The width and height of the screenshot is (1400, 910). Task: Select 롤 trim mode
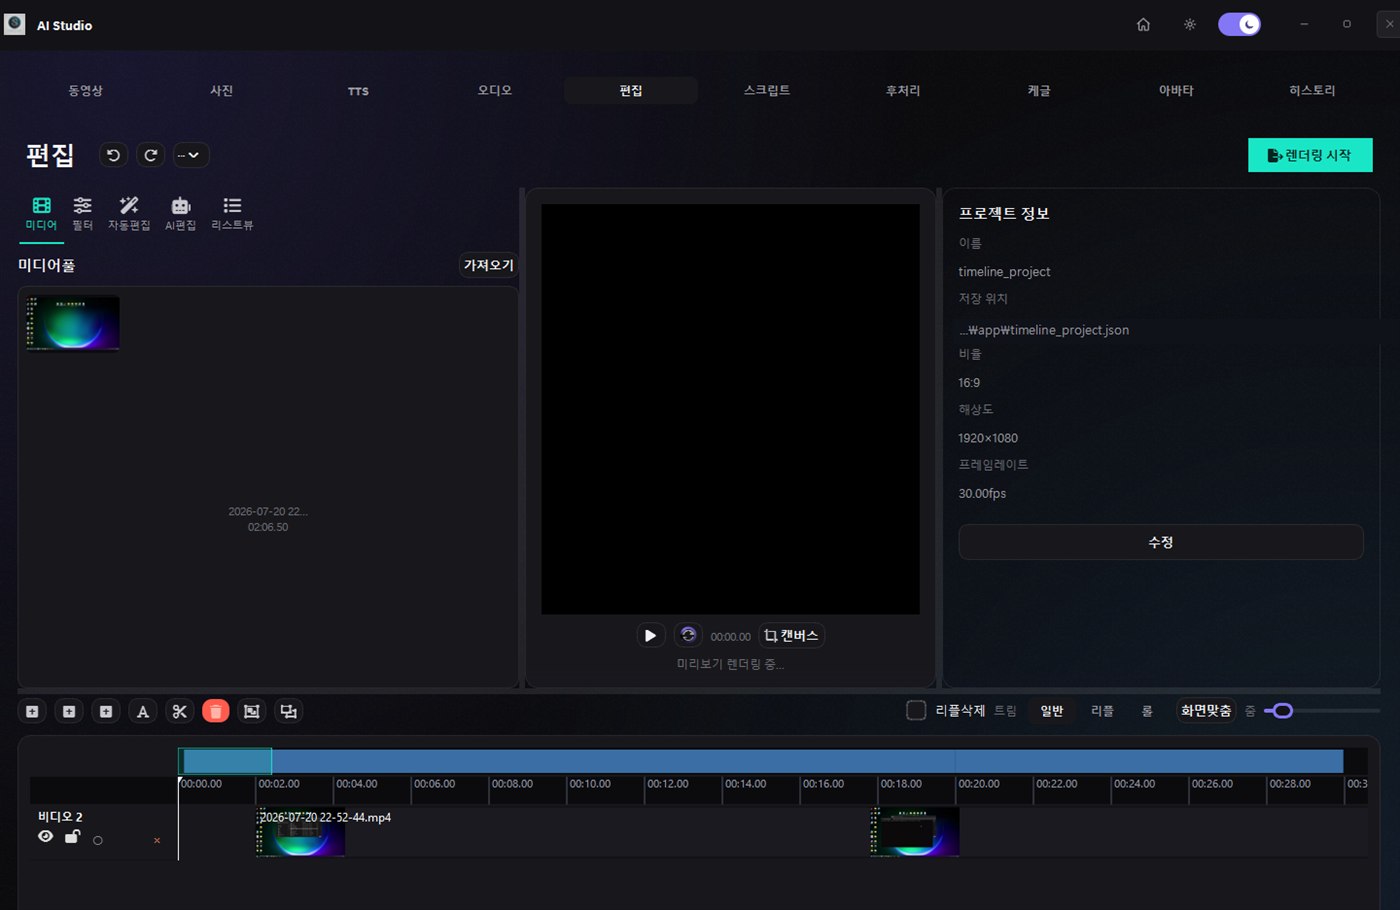[x=1147, y=711]
